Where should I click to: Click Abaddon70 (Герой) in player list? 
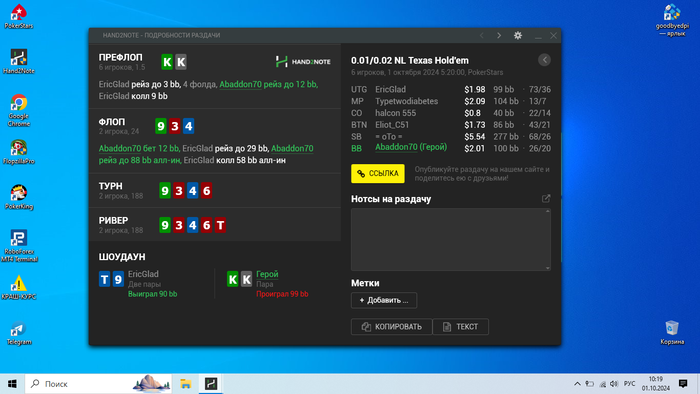click(x=411, y=147)
